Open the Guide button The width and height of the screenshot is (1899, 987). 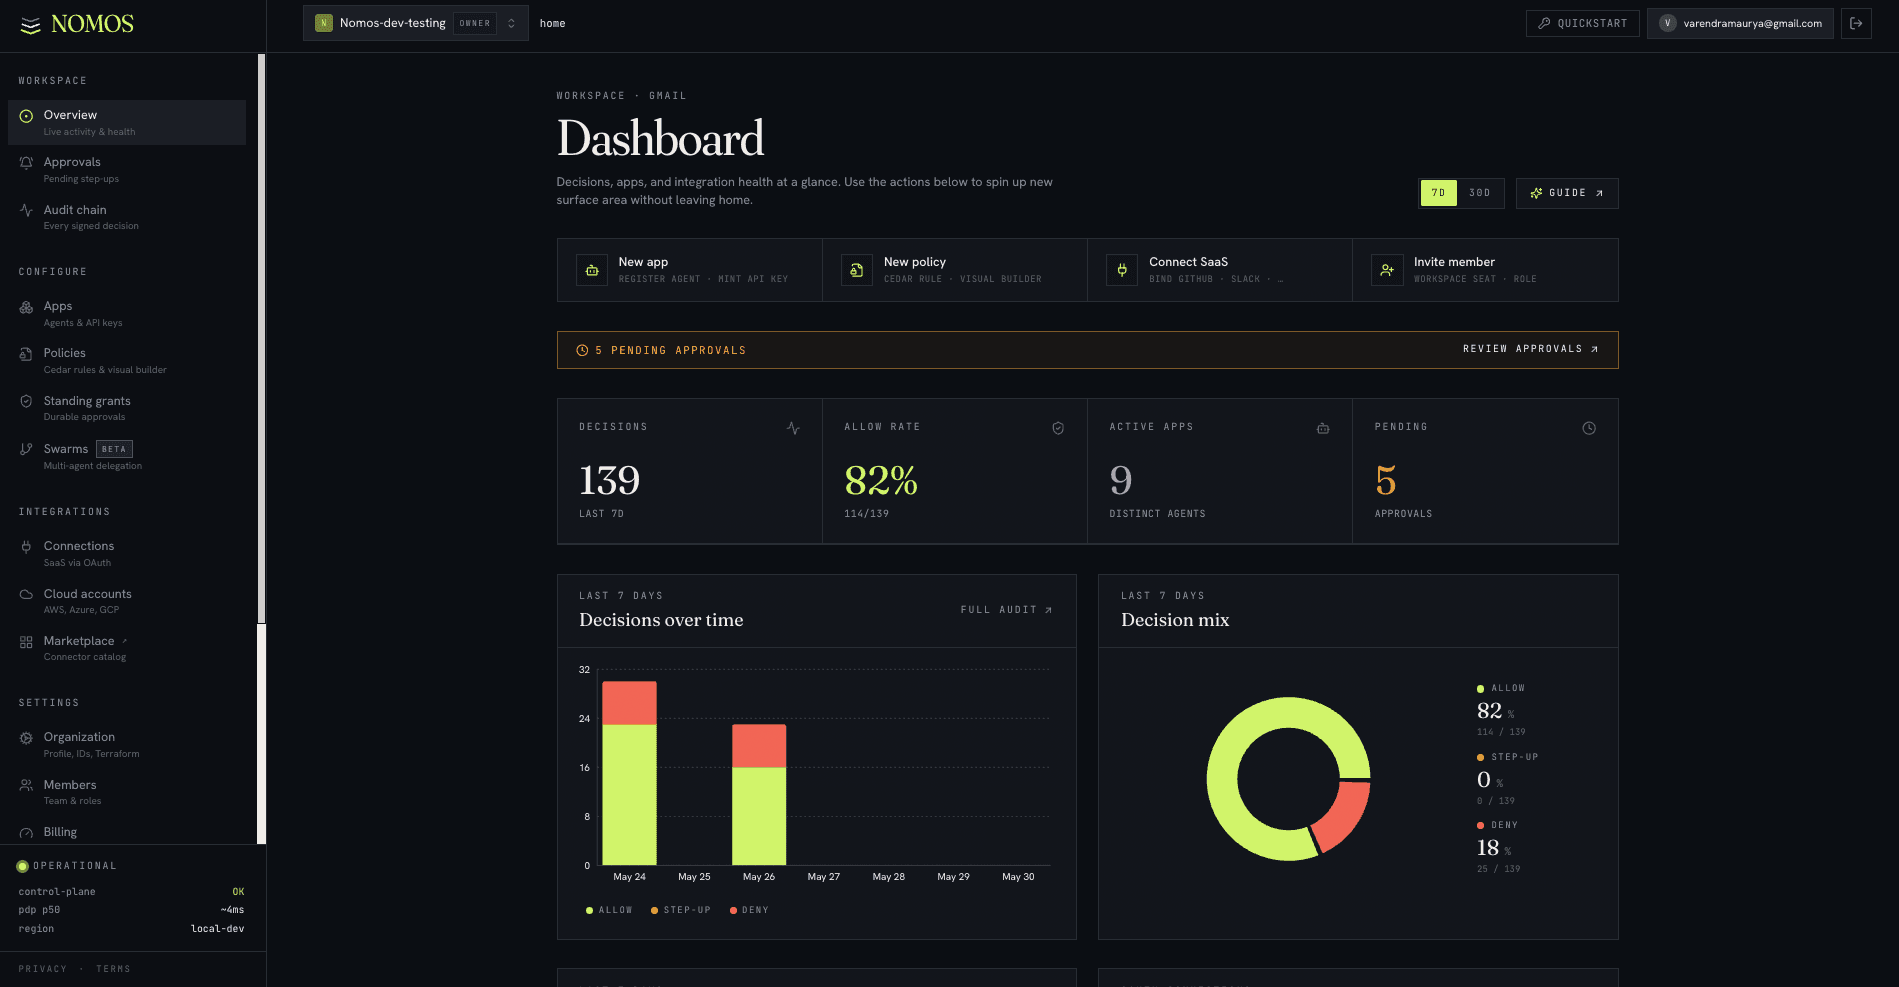(1567, 193)
